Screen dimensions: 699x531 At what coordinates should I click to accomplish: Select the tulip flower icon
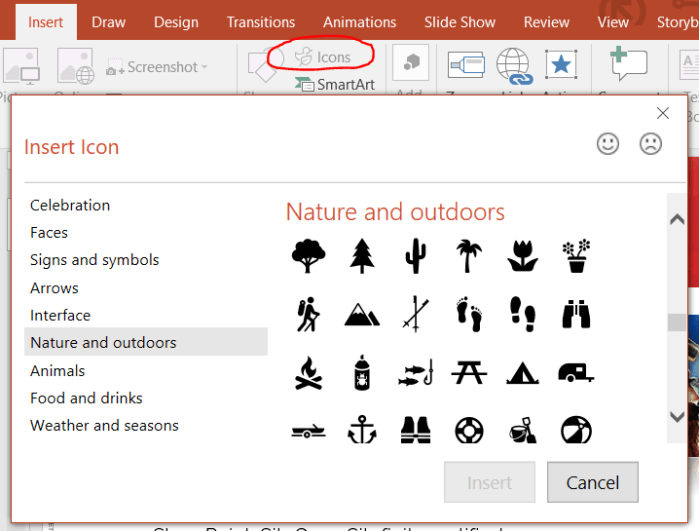[x=522, y=255]
